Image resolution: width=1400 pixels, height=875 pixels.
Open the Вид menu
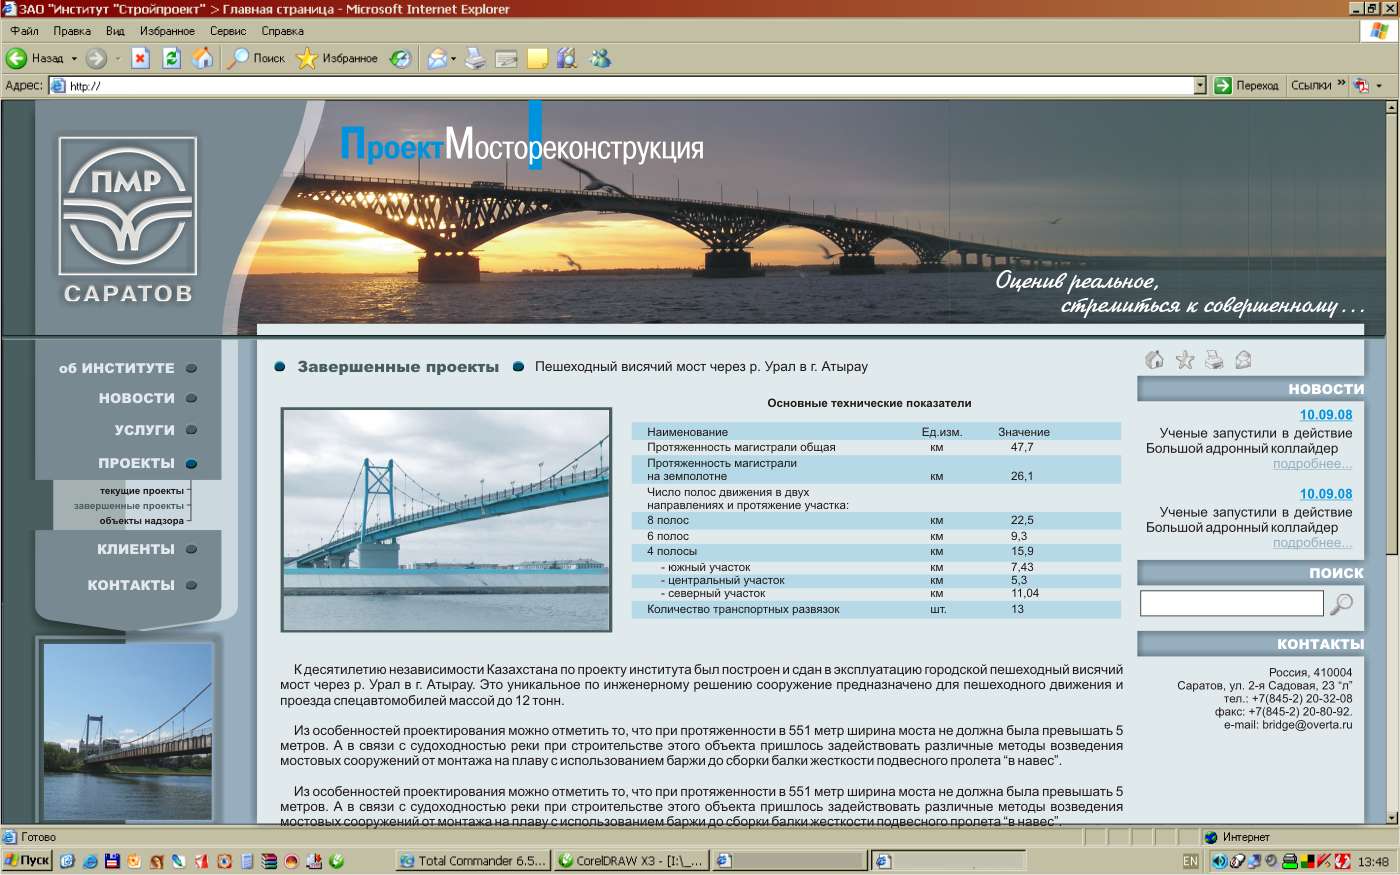[x=115, y=31]
